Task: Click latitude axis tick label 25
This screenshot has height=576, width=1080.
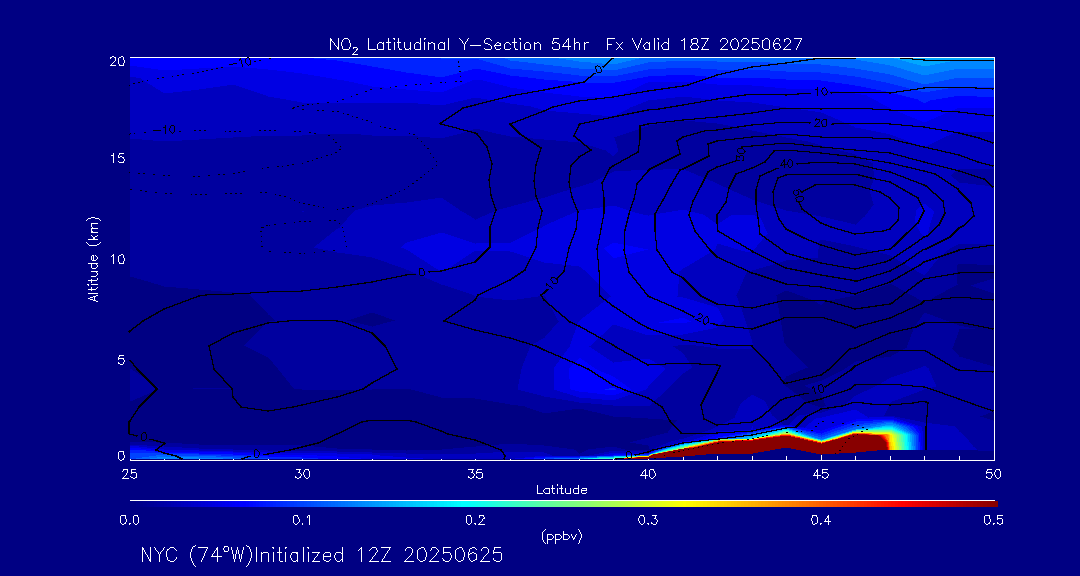Action: (x=129, y=473)
